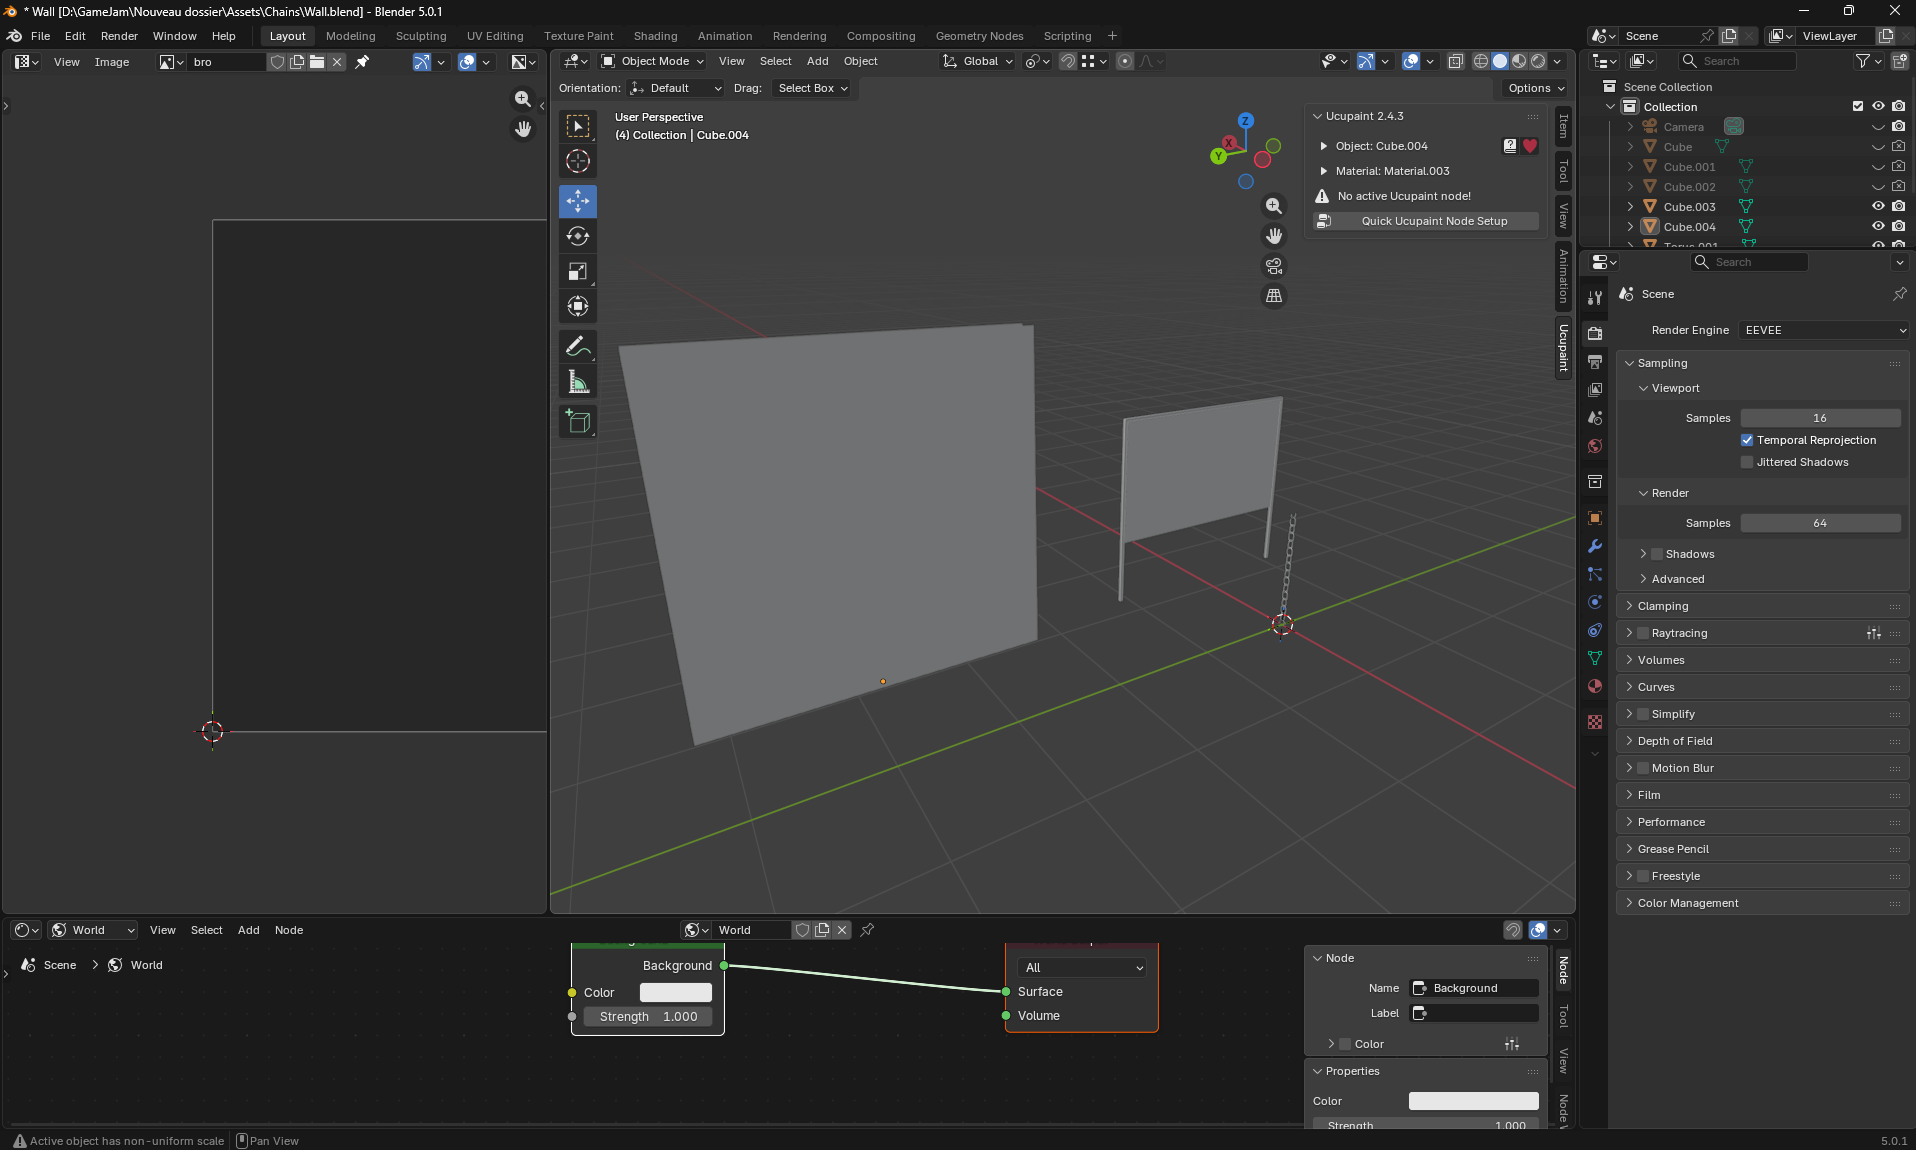Screen dimensions: 1916x1150
Task: Select the Move tool in viewport toolbar
Action: (x=578, y=201)
